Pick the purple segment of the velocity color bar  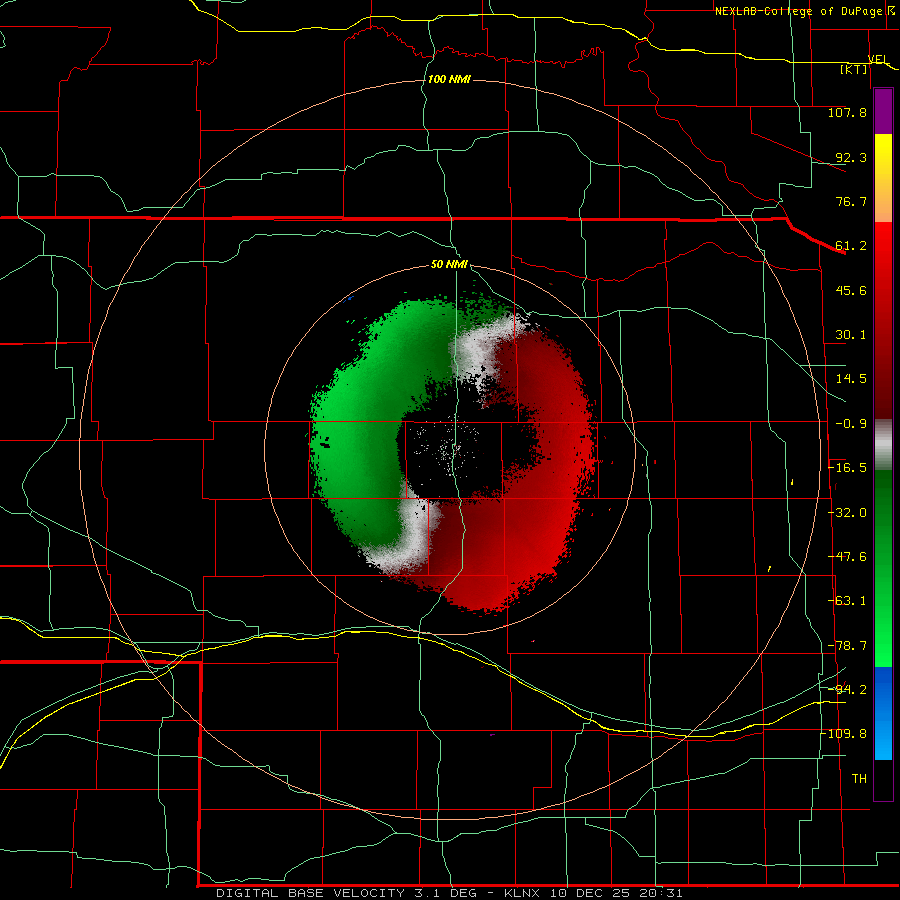pyautogui.click(x=883, y=112)
